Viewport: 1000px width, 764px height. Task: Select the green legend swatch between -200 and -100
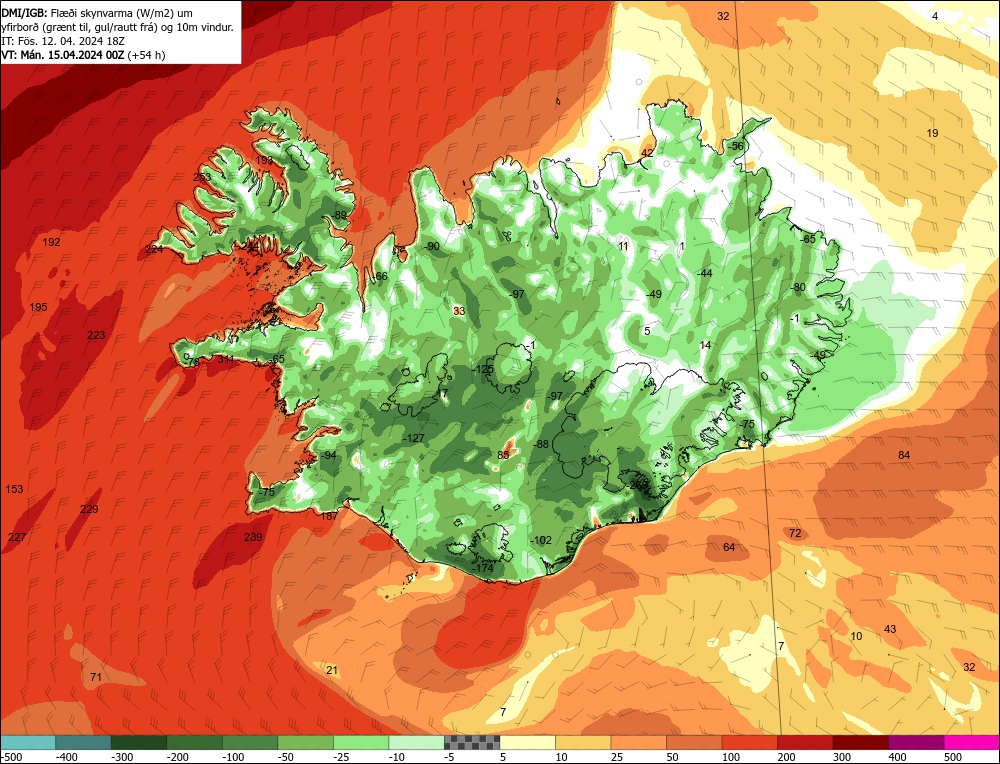coord(195,742)
